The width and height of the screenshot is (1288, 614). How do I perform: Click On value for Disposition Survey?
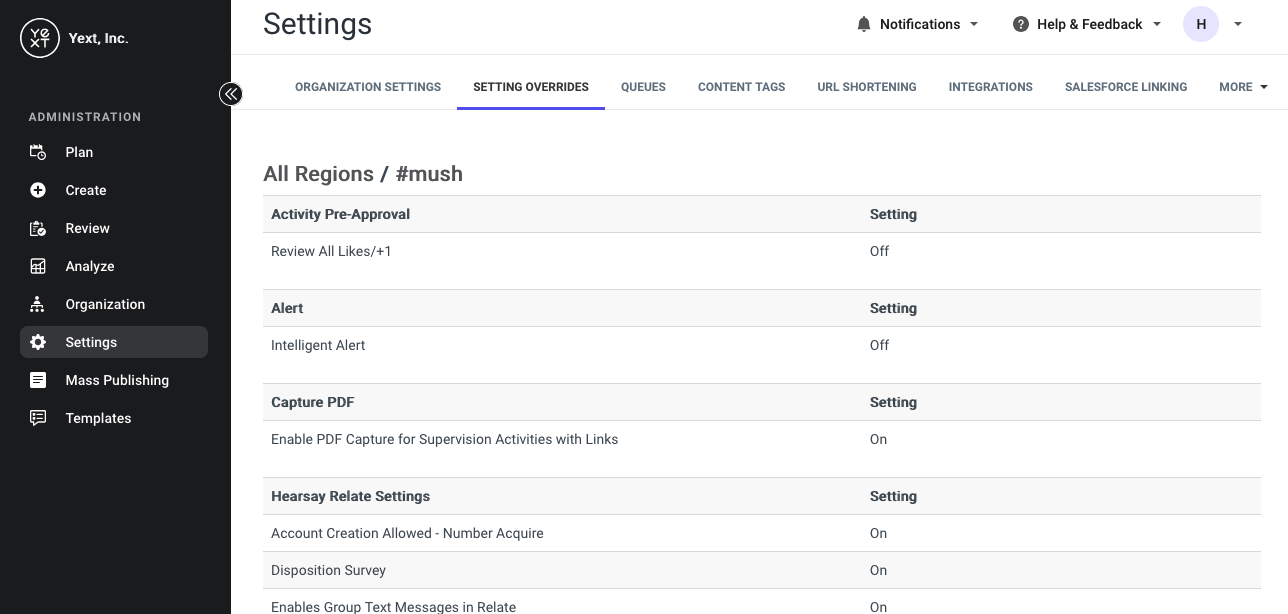(x=878, y=570)
